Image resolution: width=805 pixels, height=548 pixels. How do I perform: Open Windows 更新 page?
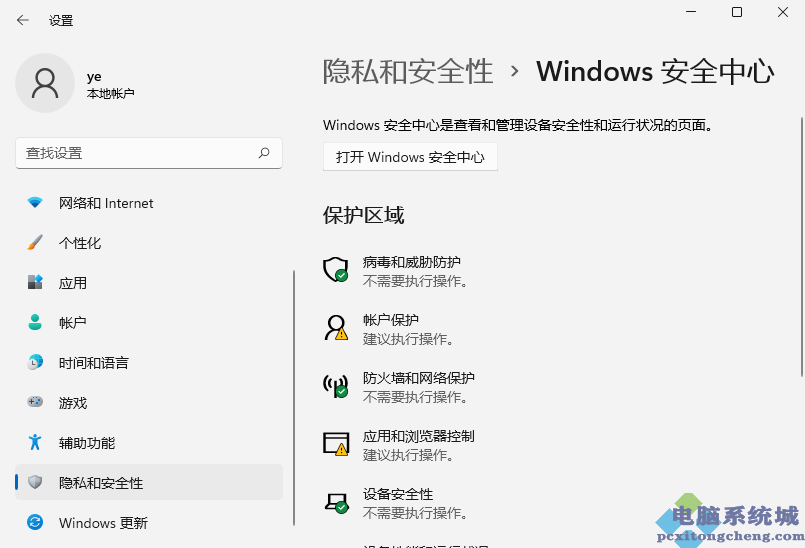(149, 522)
